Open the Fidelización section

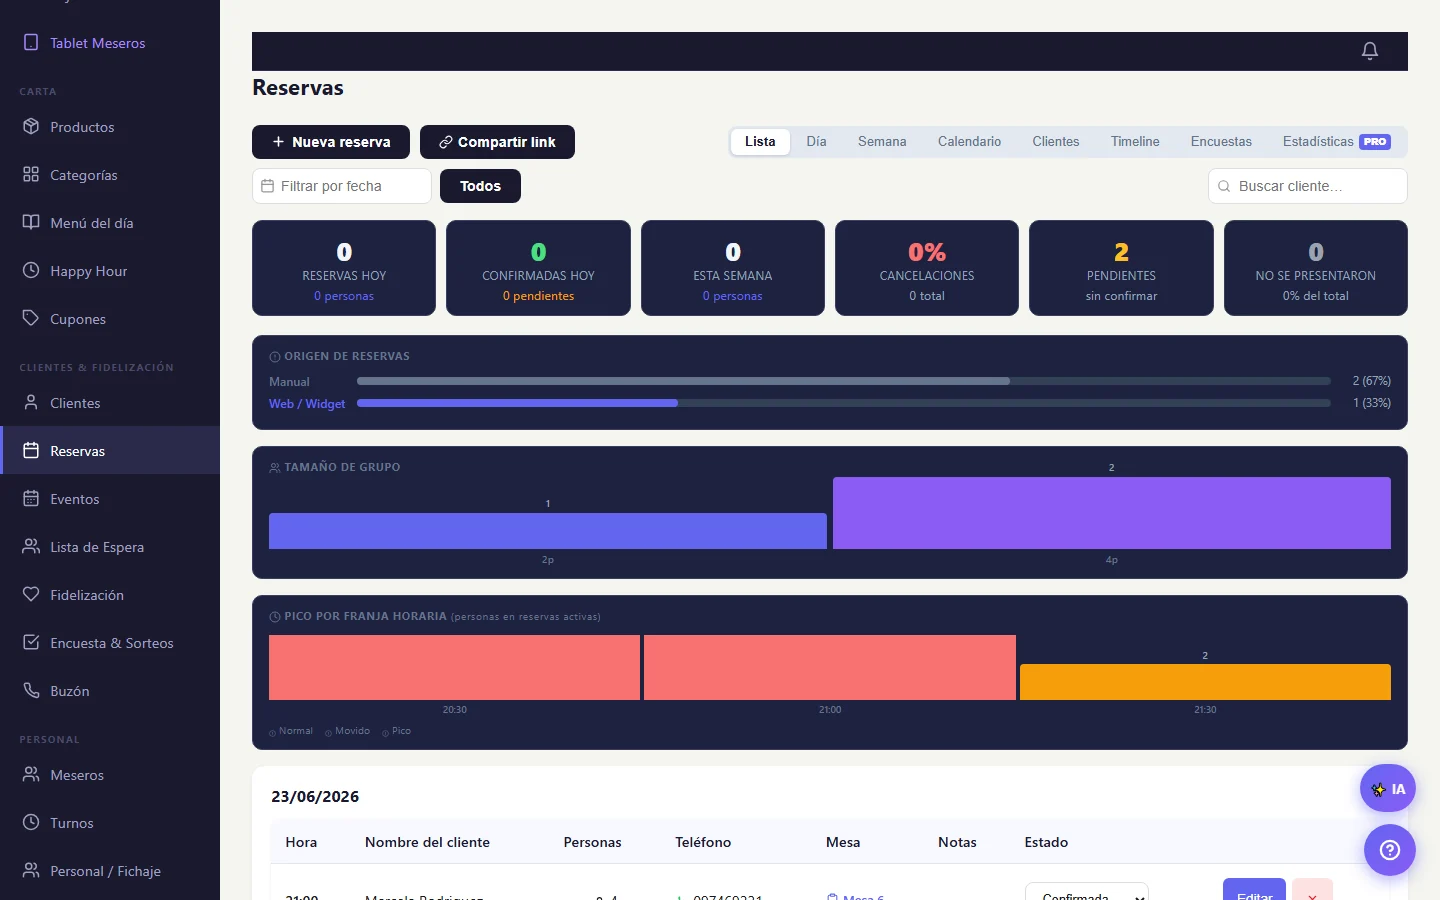pos(110,595)
